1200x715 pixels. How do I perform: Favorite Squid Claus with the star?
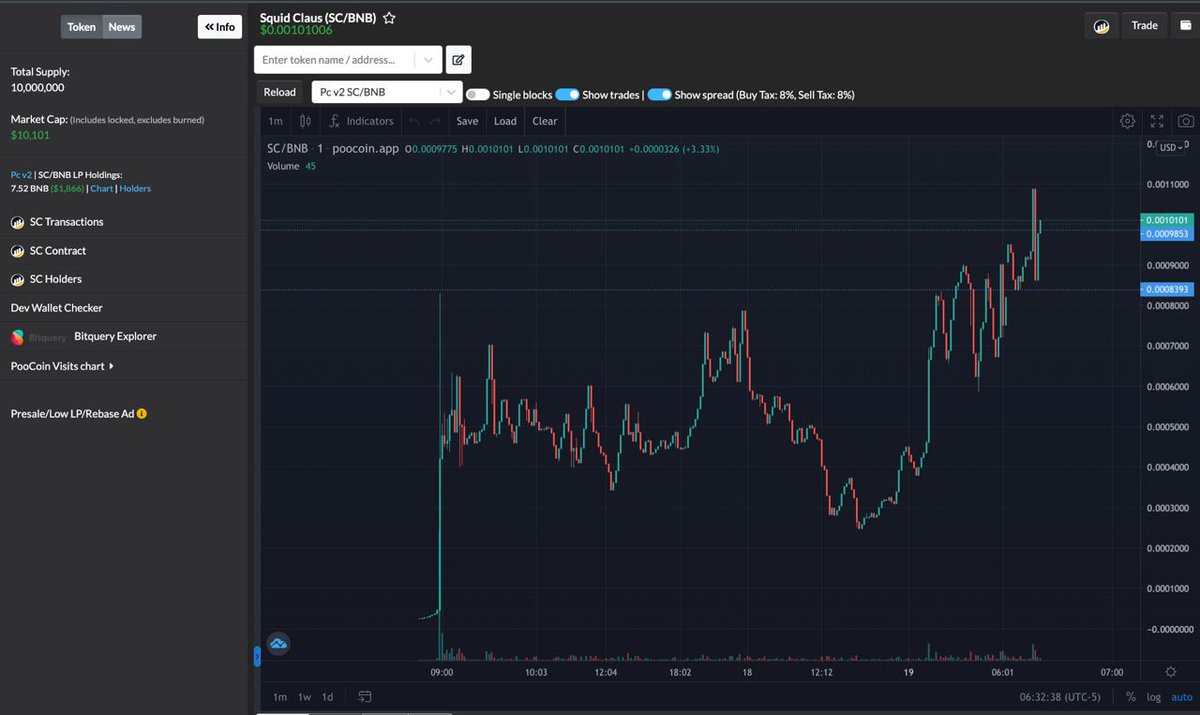[388, 17]
